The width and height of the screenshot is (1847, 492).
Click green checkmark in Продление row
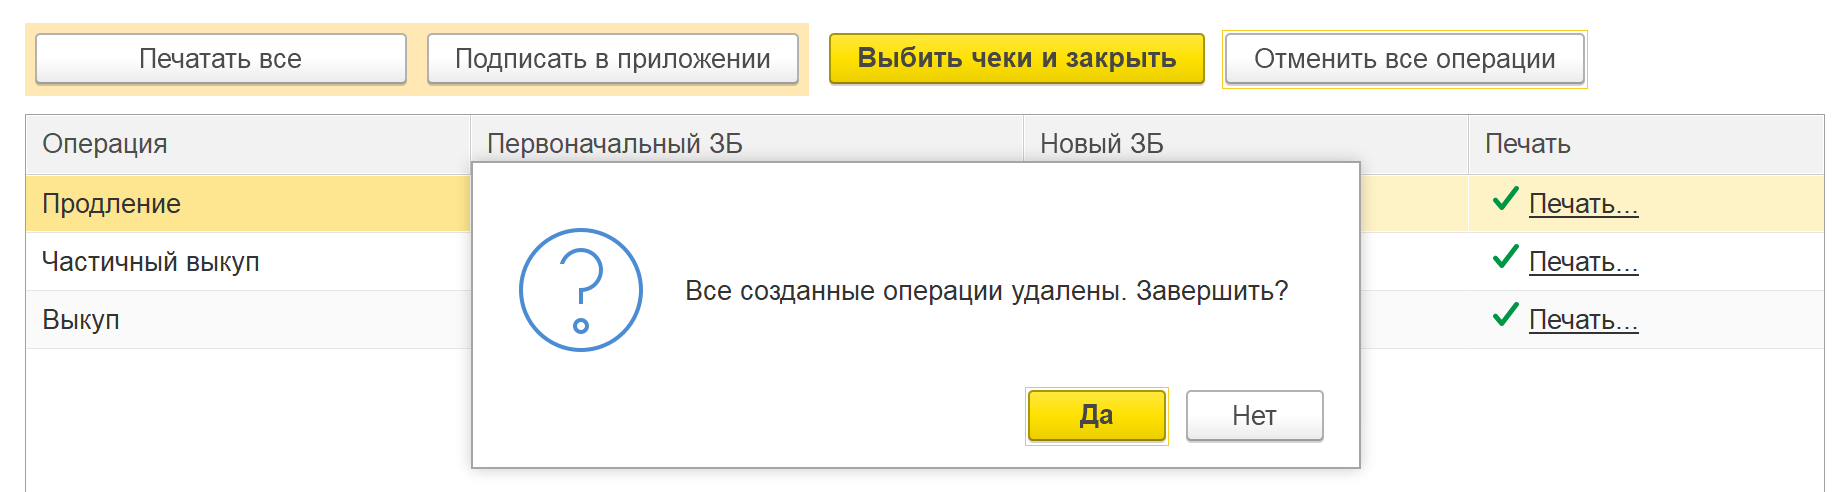tap(1505, 200)
